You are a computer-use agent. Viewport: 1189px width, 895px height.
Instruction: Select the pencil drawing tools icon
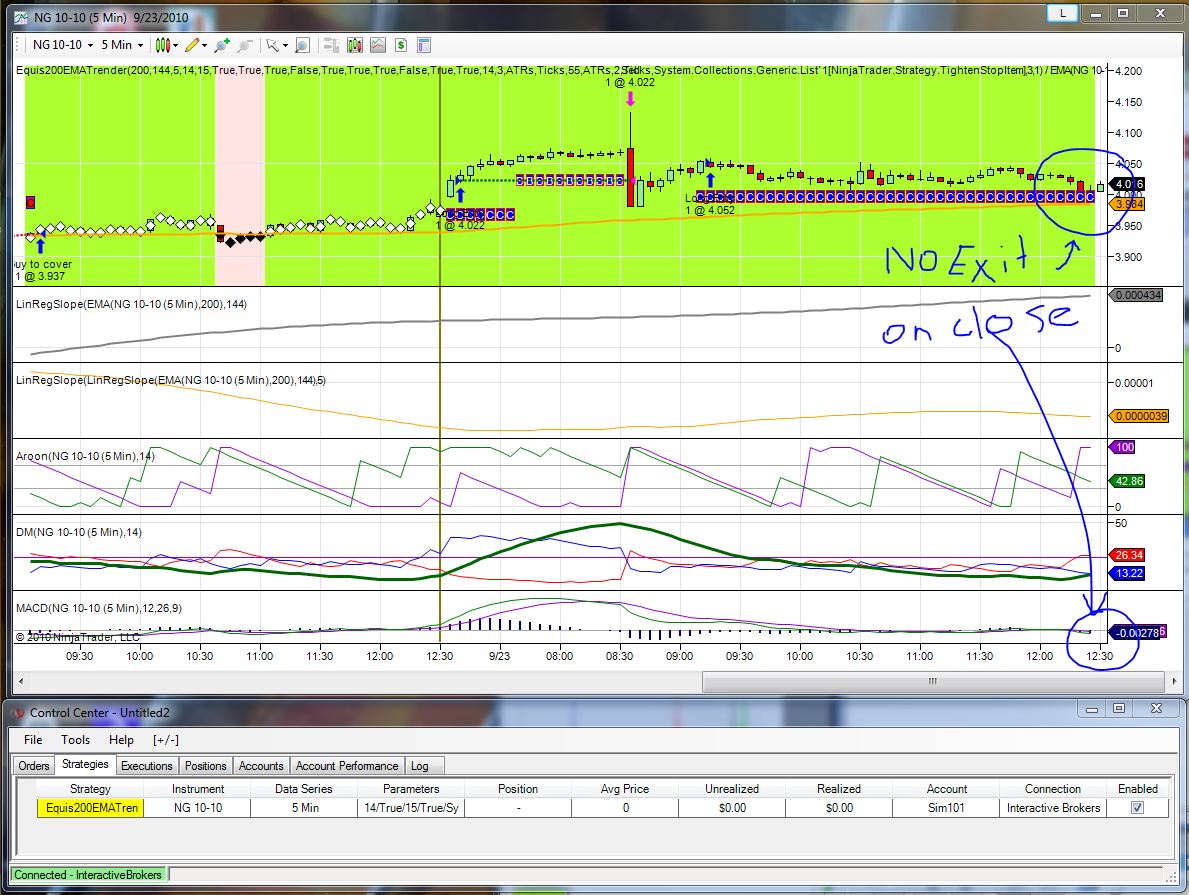click(x=192, y=46)
